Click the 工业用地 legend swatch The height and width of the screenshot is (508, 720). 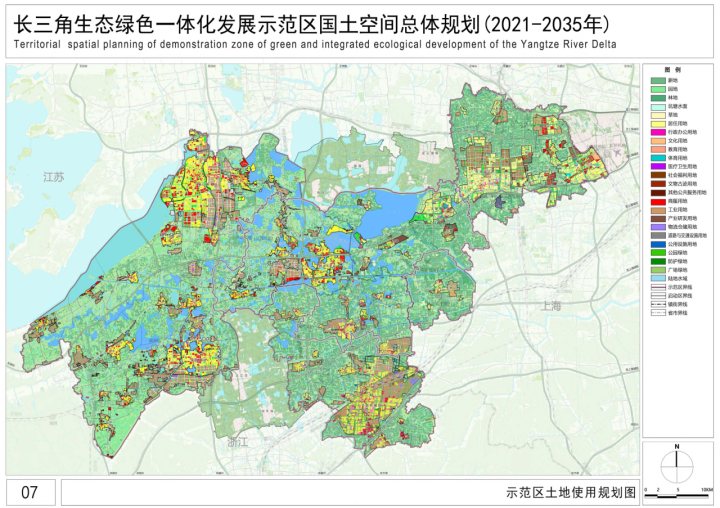click(658, 209)
